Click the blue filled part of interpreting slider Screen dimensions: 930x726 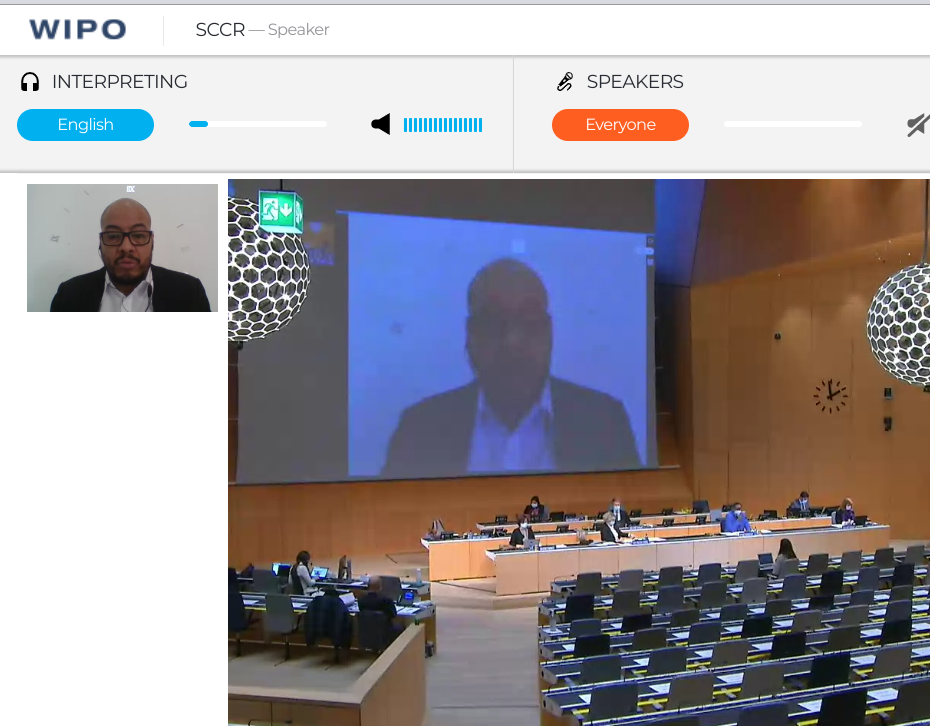coord(199,124)
